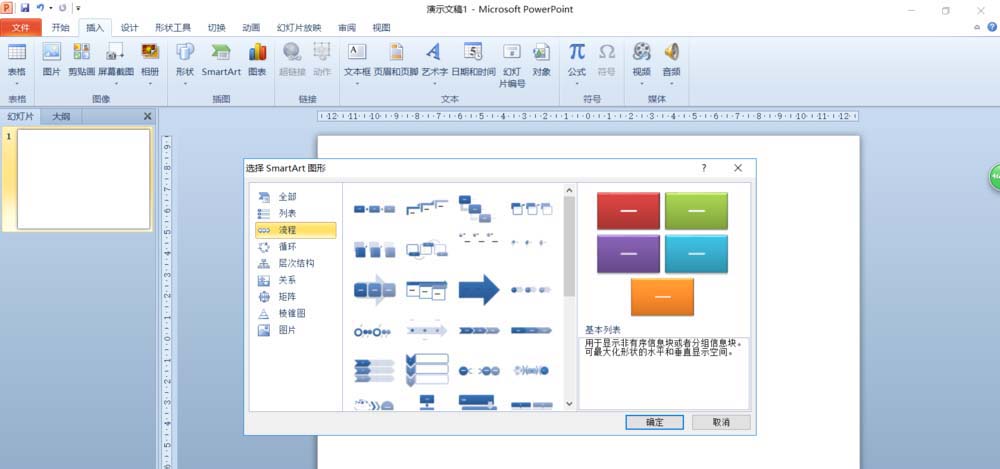Close the slides/outline side panel
The width and height of the screenshot is (1000, 469).
147,116
